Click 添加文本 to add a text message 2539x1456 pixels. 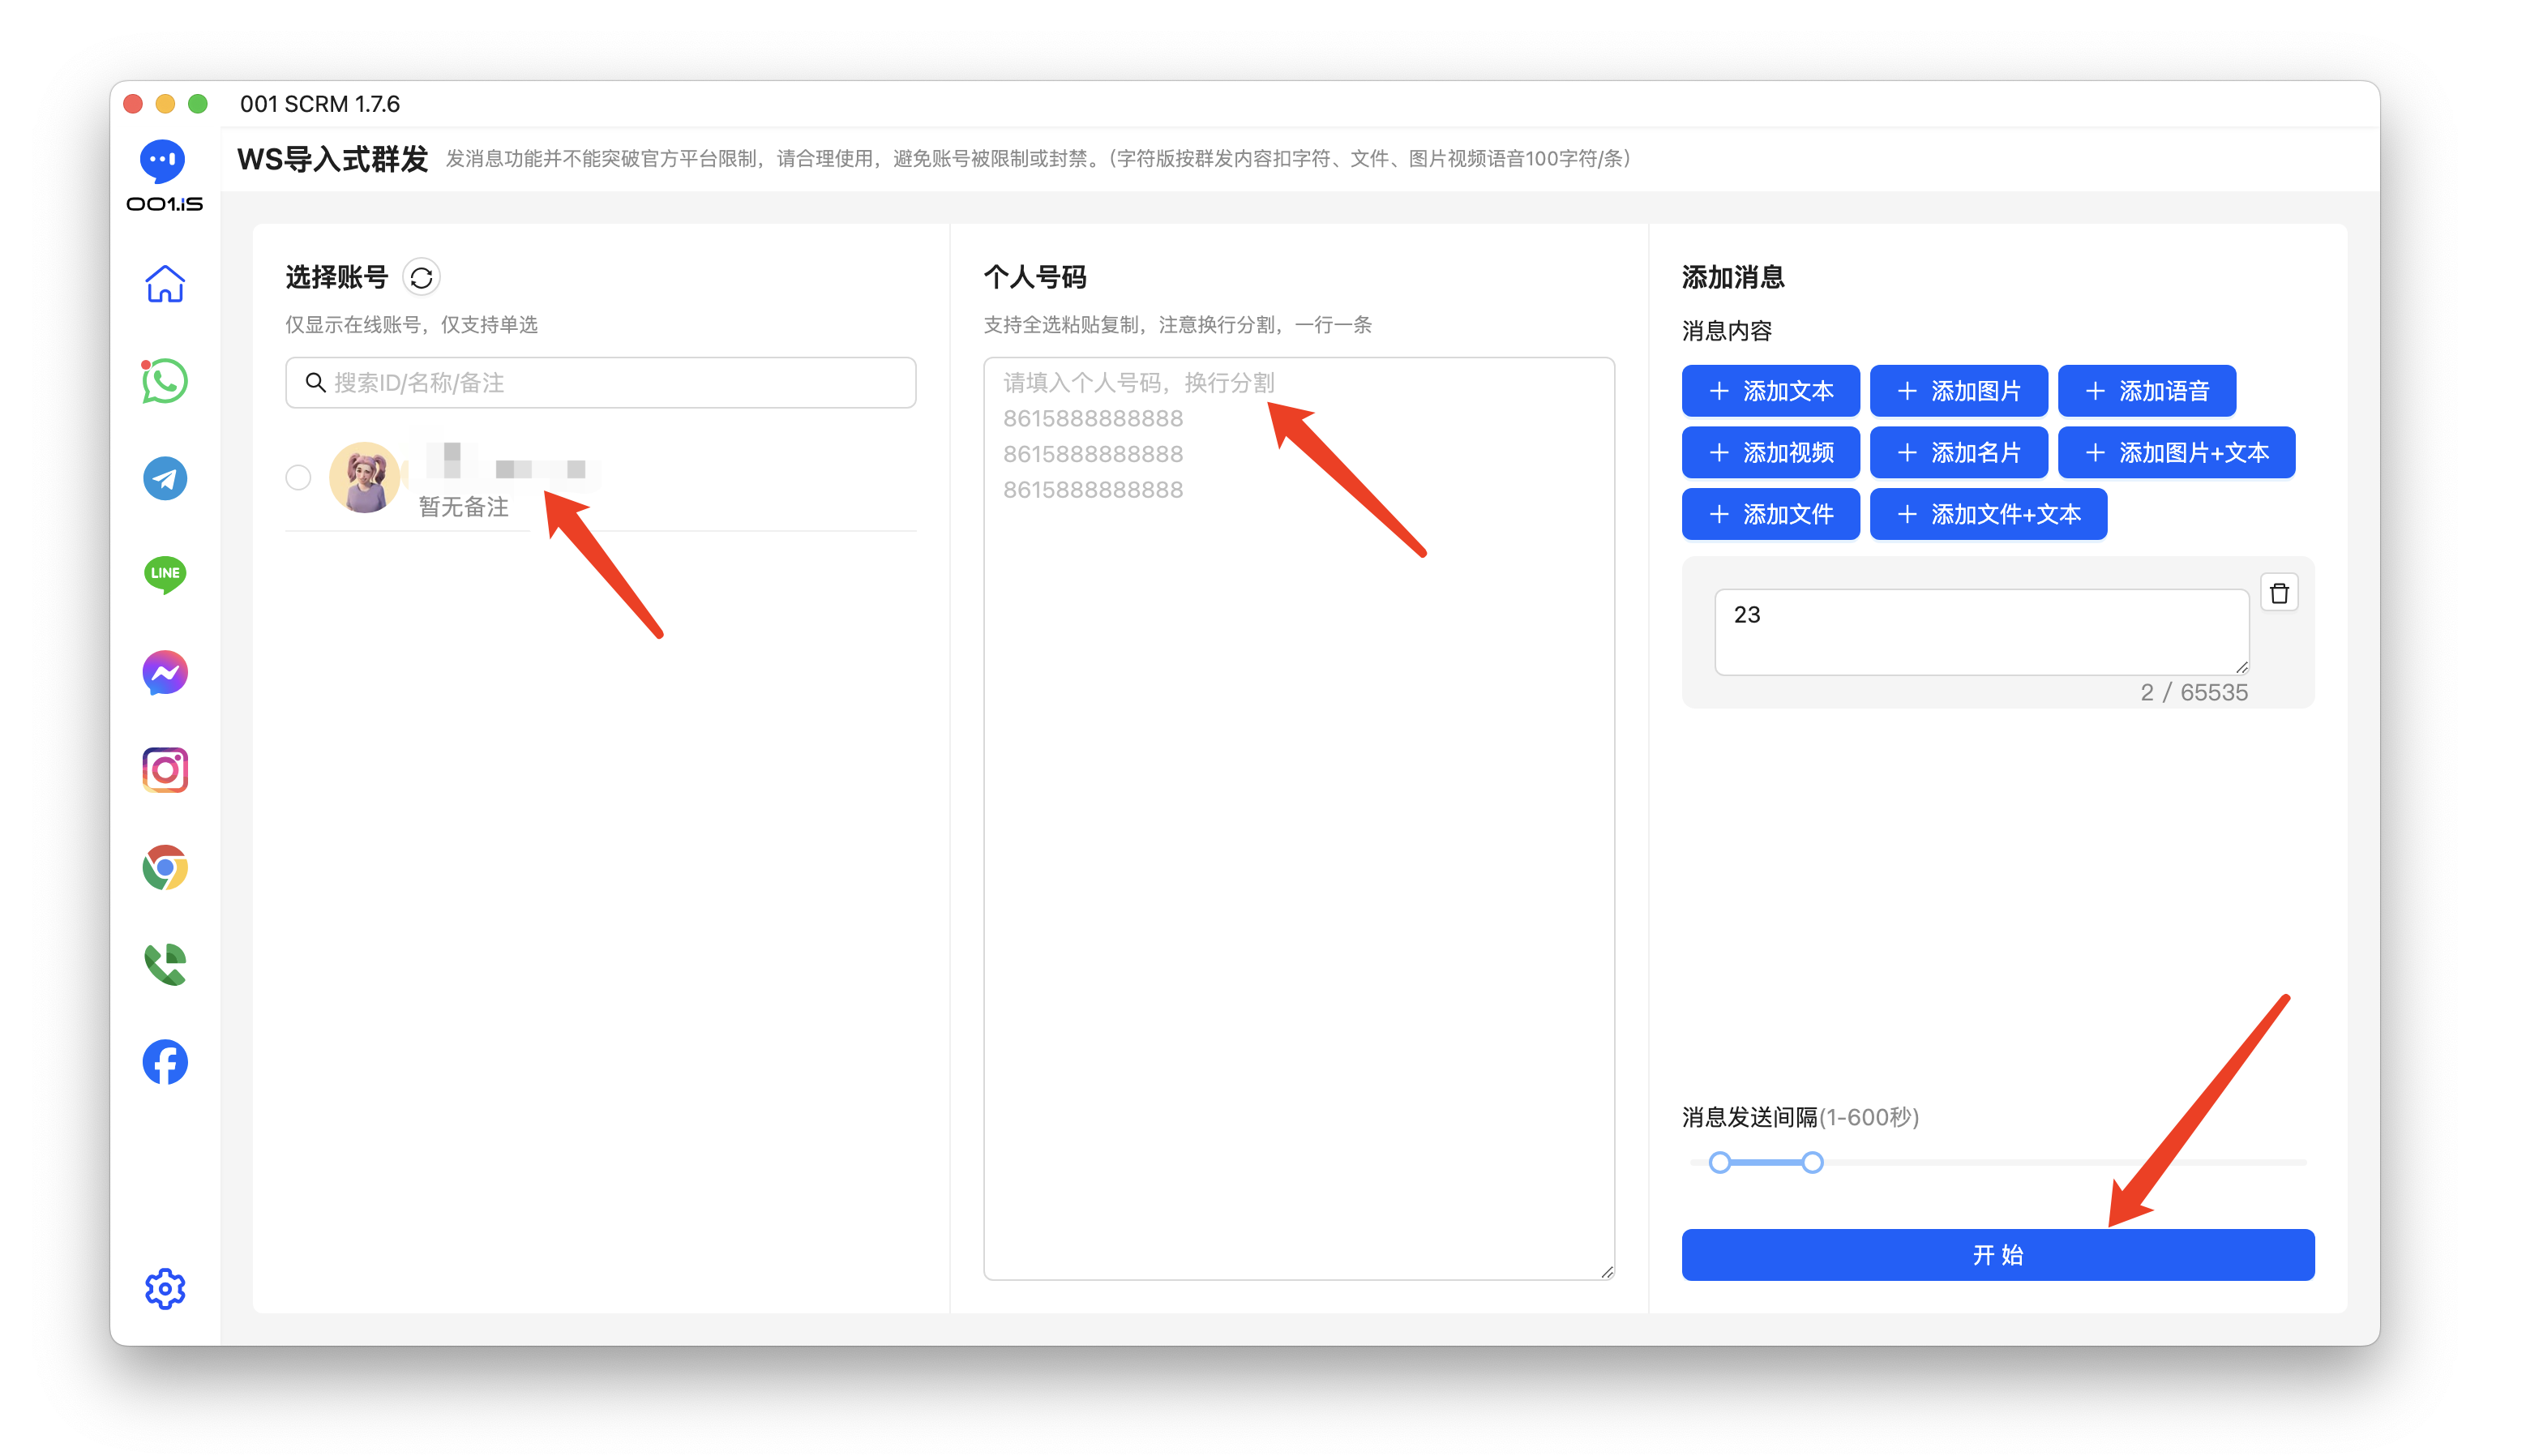1770,390
